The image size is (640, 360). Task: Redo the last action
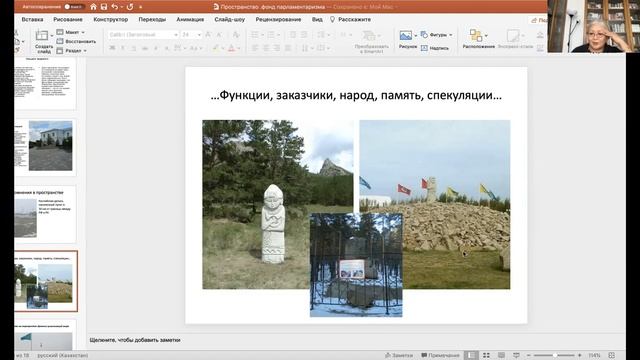point(130,7)
